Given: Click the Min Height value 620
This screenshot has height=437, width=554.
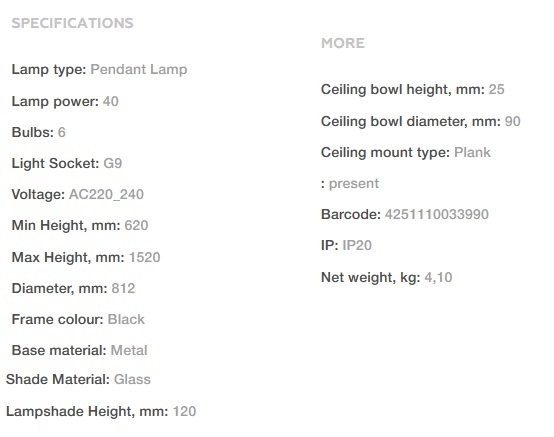Looking at the screenshot, I should tap(136, 225).
